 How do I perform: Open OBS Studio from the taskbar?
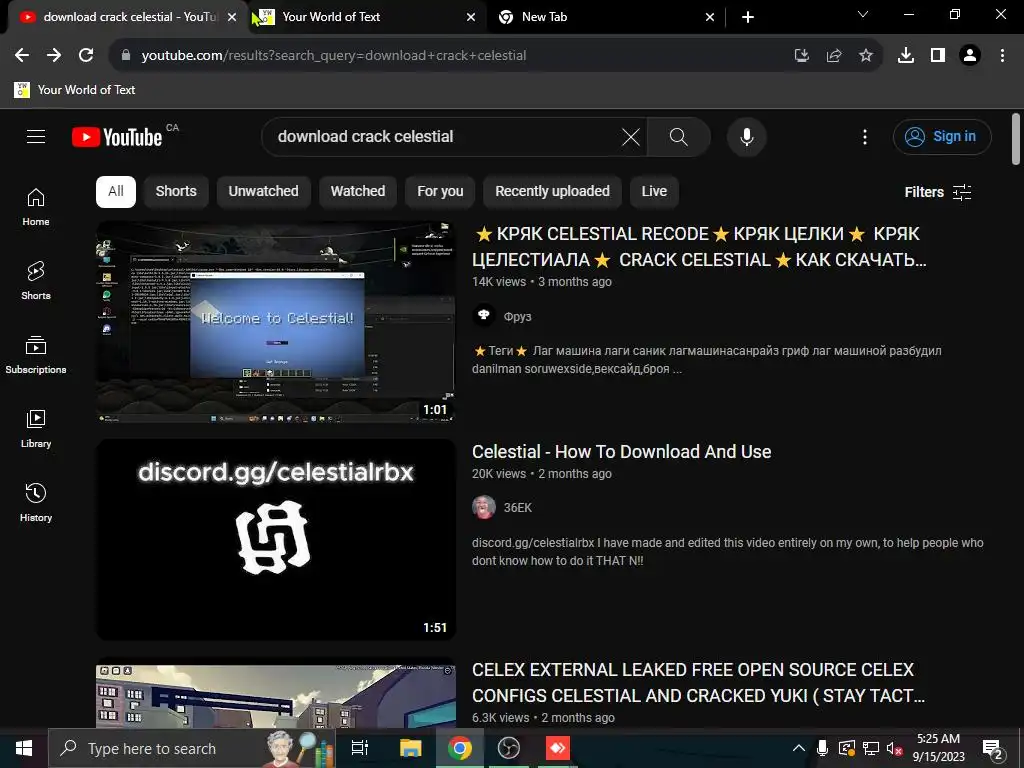tap(509, 748)
